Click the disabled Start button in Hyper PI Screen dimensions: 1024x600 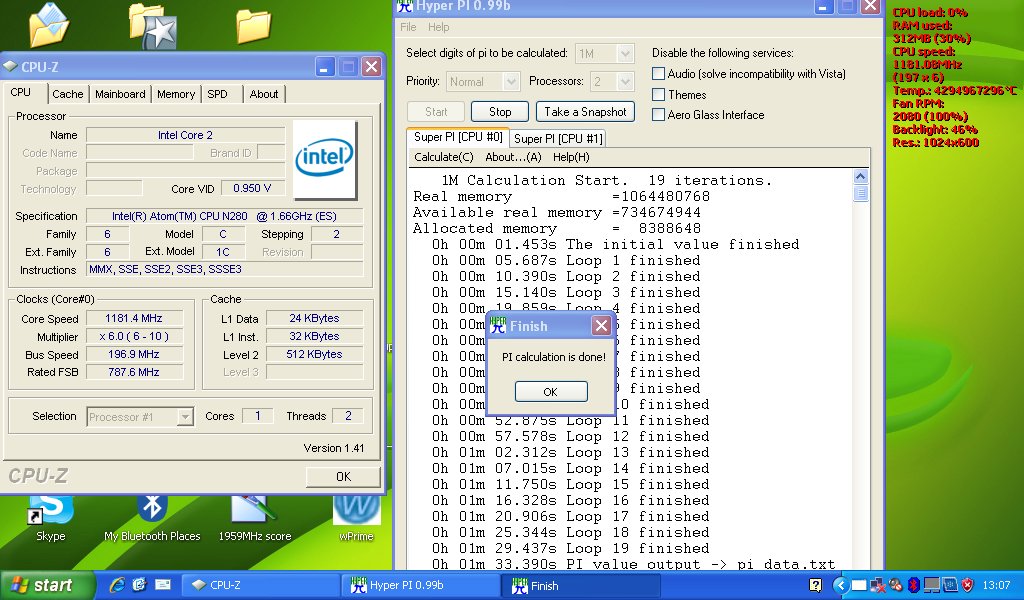436,112
